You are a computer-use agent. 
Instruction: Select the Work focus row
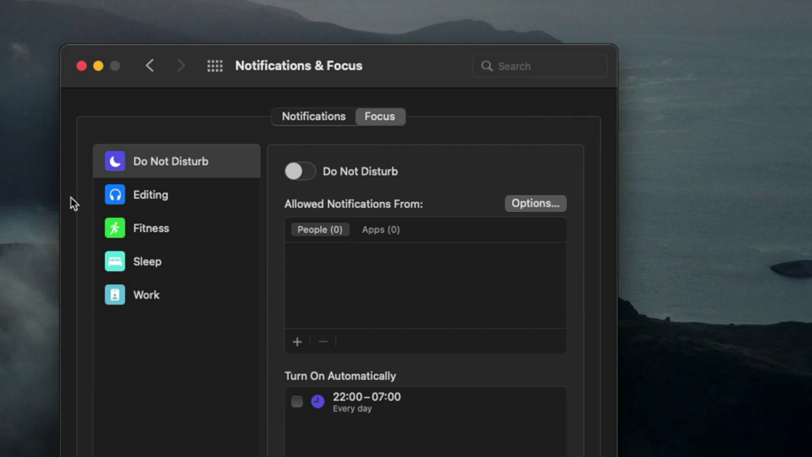pos(177,295)
